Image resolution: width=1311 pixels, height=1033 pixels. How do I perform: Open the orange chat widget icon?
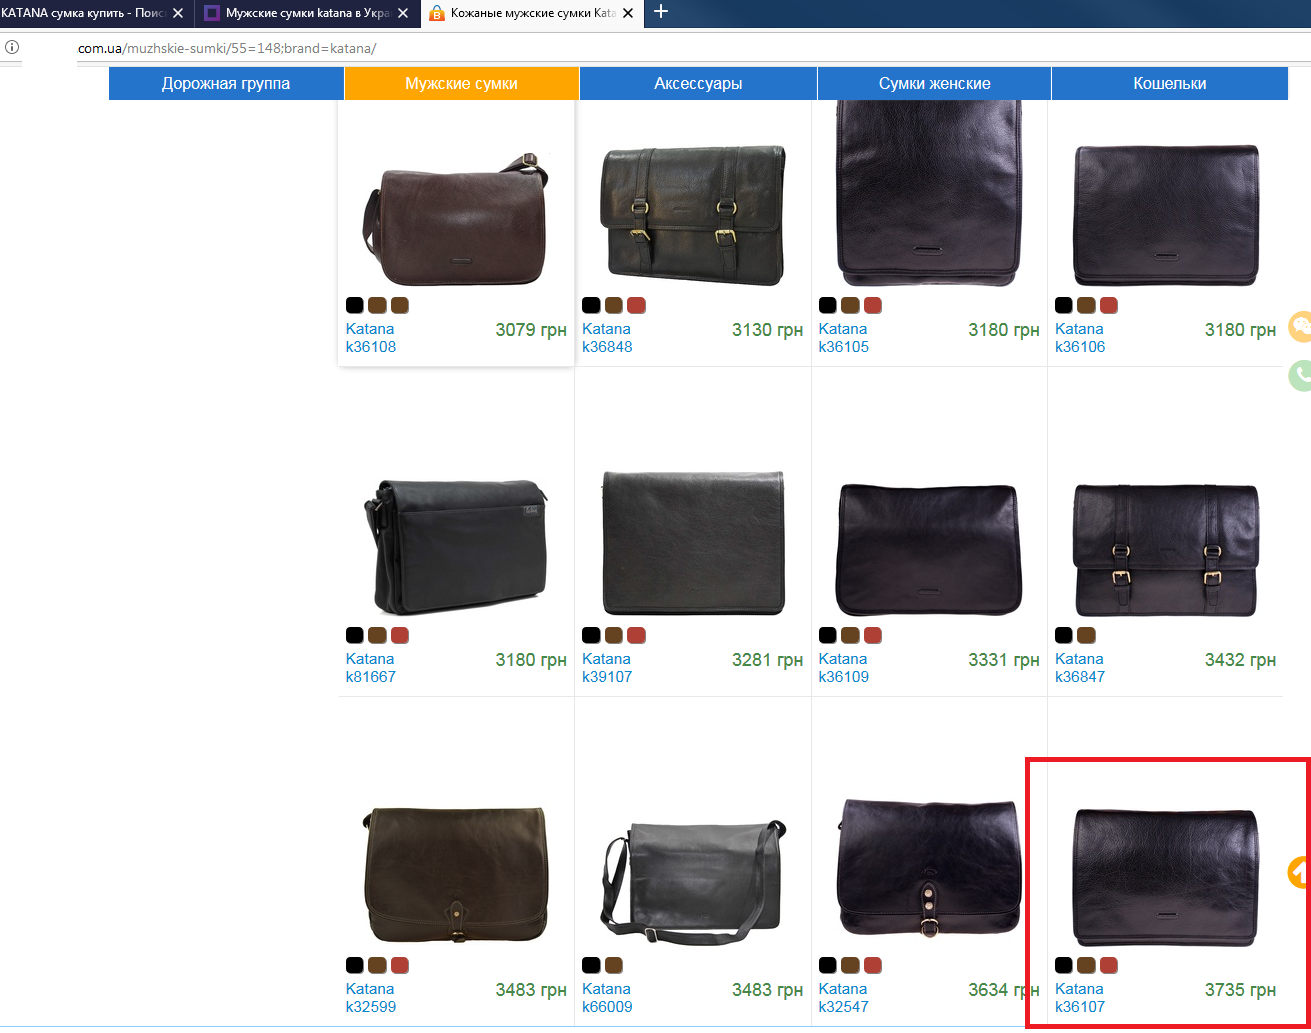[x=1300, y=327]
